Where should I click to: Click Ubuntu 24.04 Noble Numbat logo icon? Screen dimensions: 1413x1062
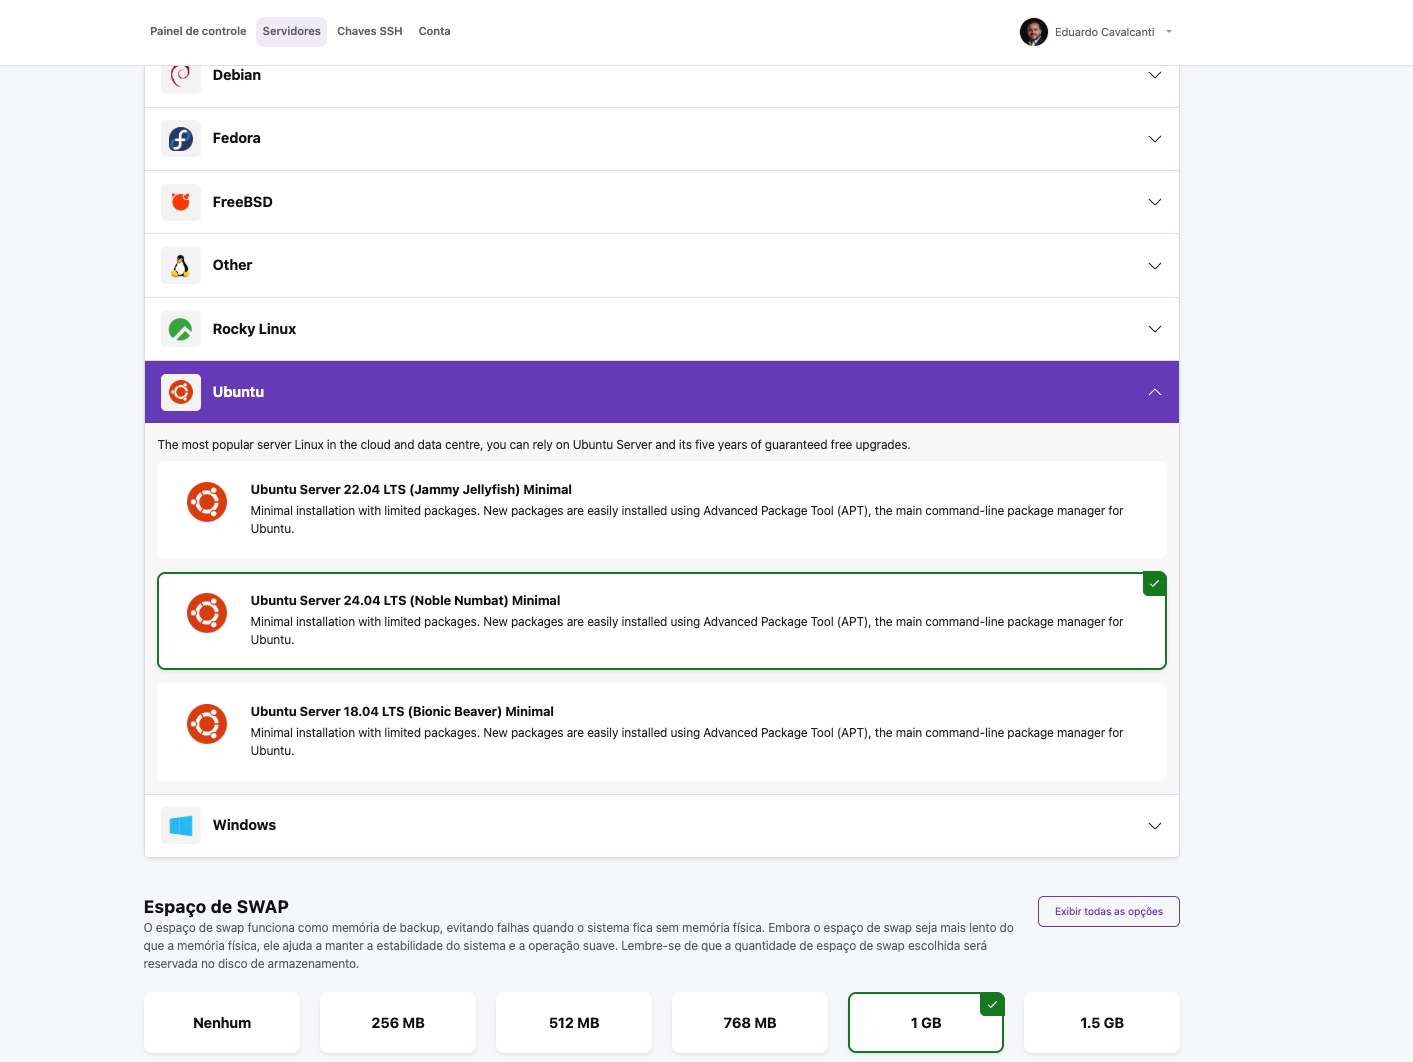tap(207, 613)
